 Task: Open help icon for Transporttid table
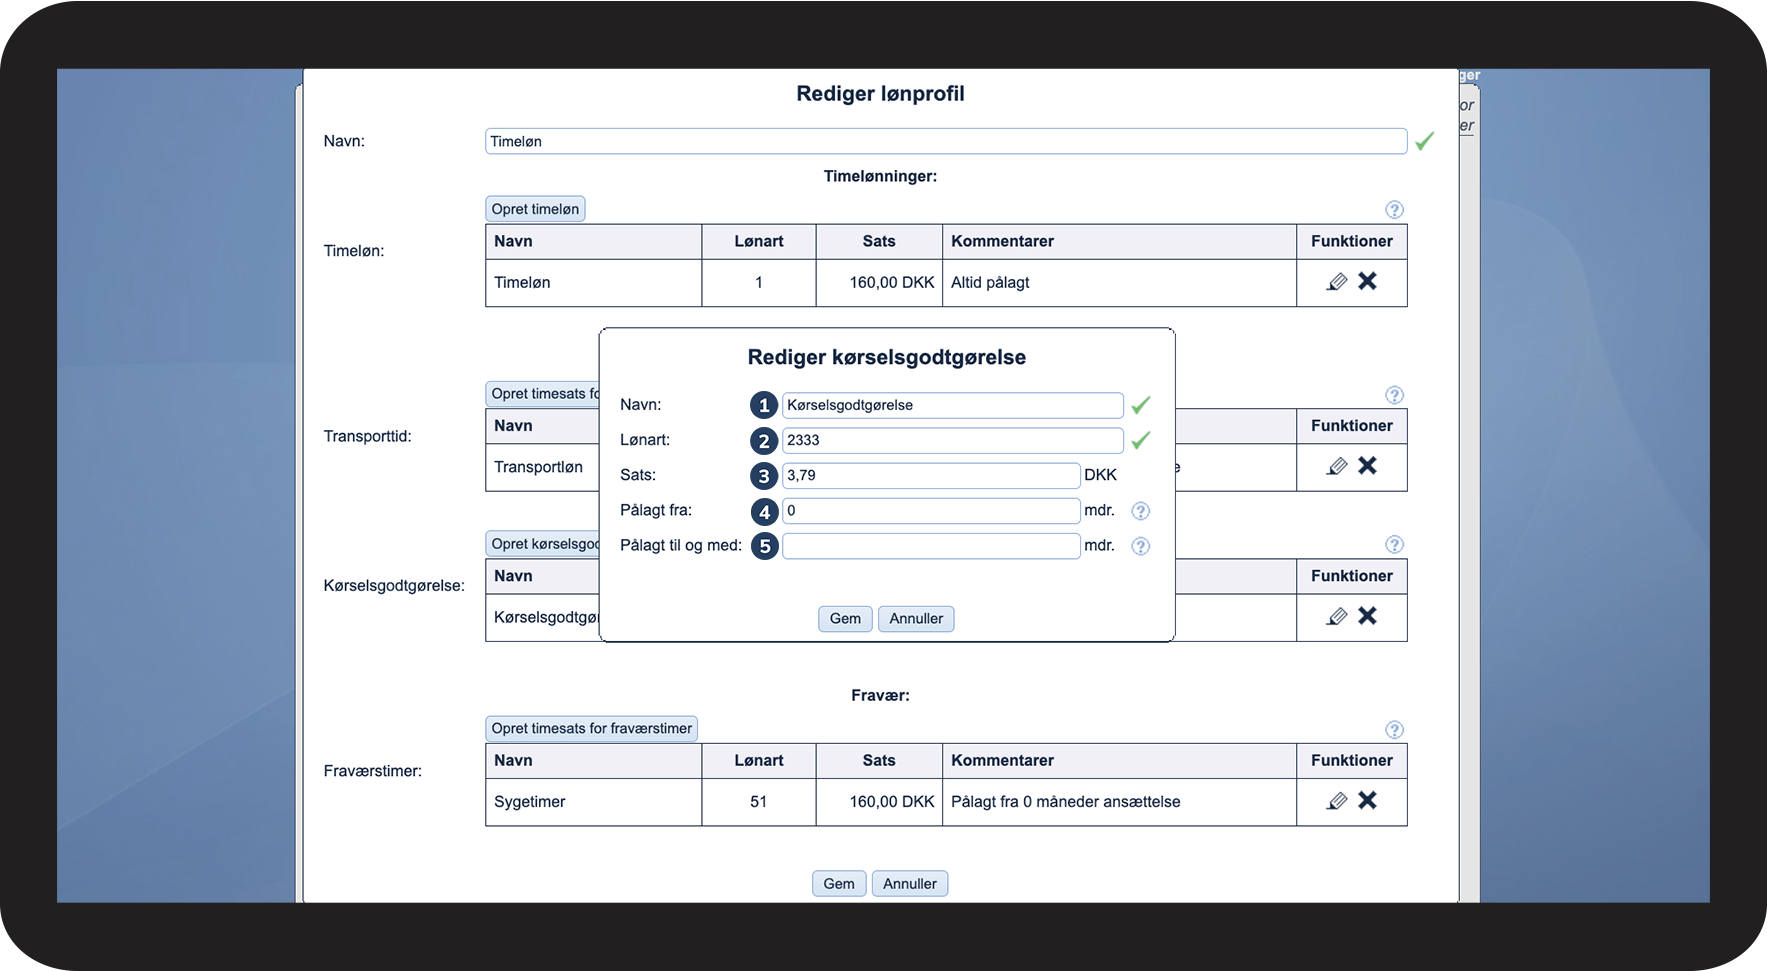point(1394,395)
